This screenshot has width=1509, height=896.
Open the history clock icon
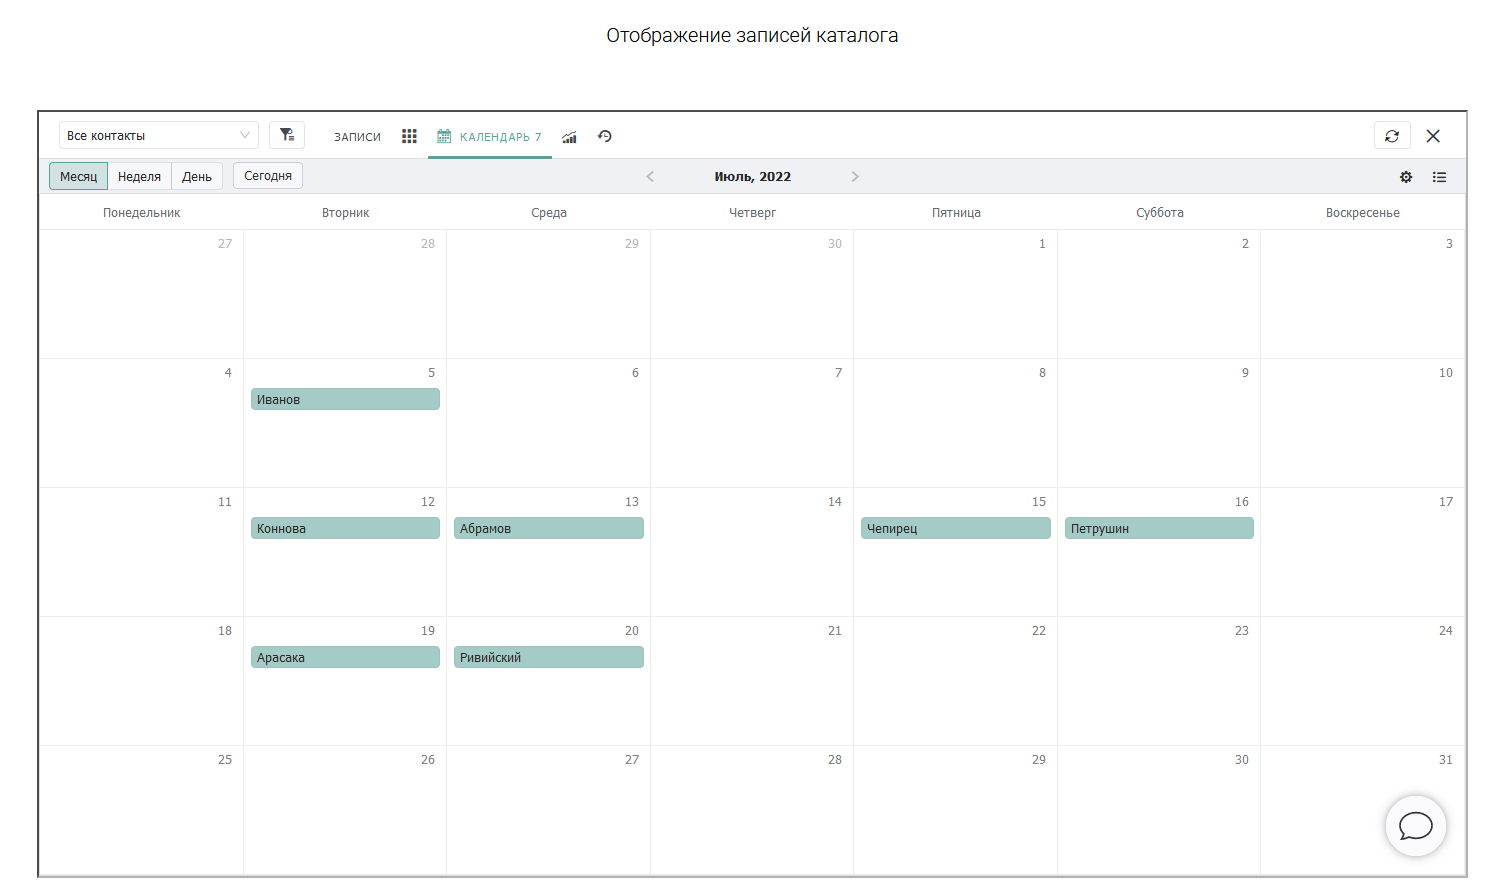tap(605, 136)
